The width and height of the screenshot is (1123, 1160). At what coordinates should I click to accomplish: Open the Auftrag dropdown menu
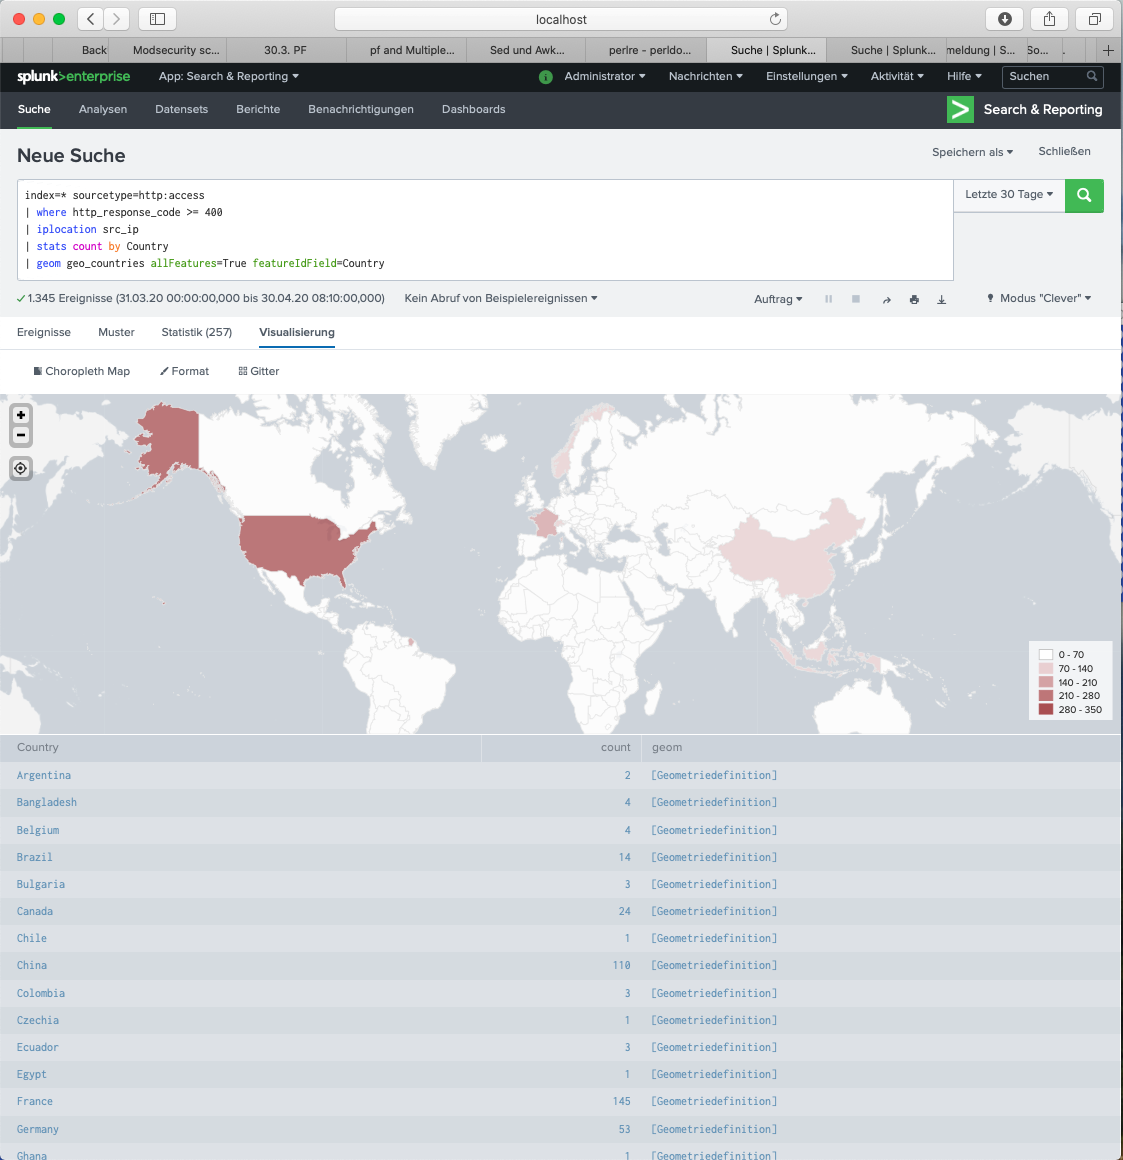tap(778, 300)
